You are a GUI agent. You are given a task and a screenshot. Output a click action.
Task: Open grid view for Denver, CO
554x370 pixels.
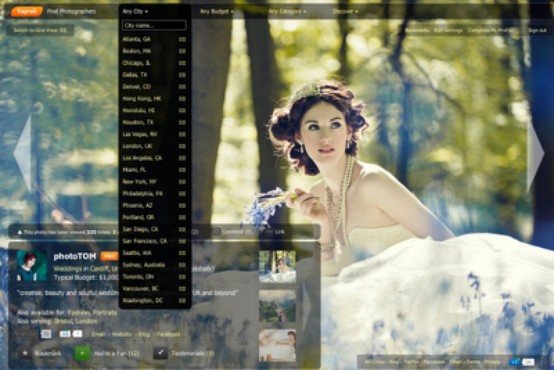point(182,87)
